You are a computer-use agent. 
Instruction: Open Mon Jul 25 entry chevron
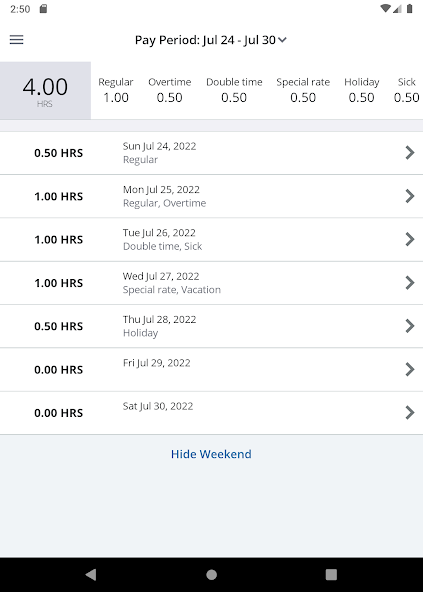410,196
